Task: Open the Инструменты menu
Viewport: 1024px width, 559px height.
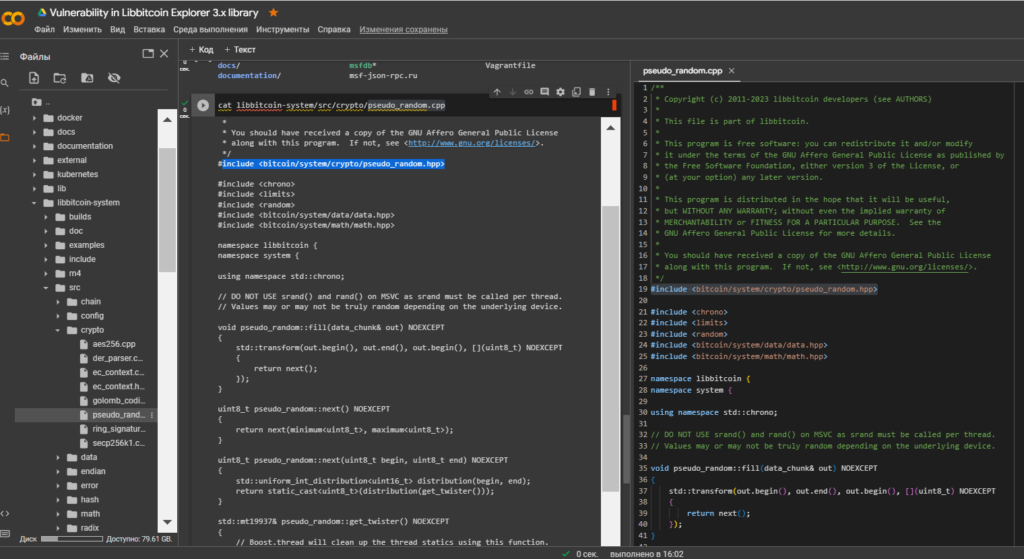Action: pos(282,29)
